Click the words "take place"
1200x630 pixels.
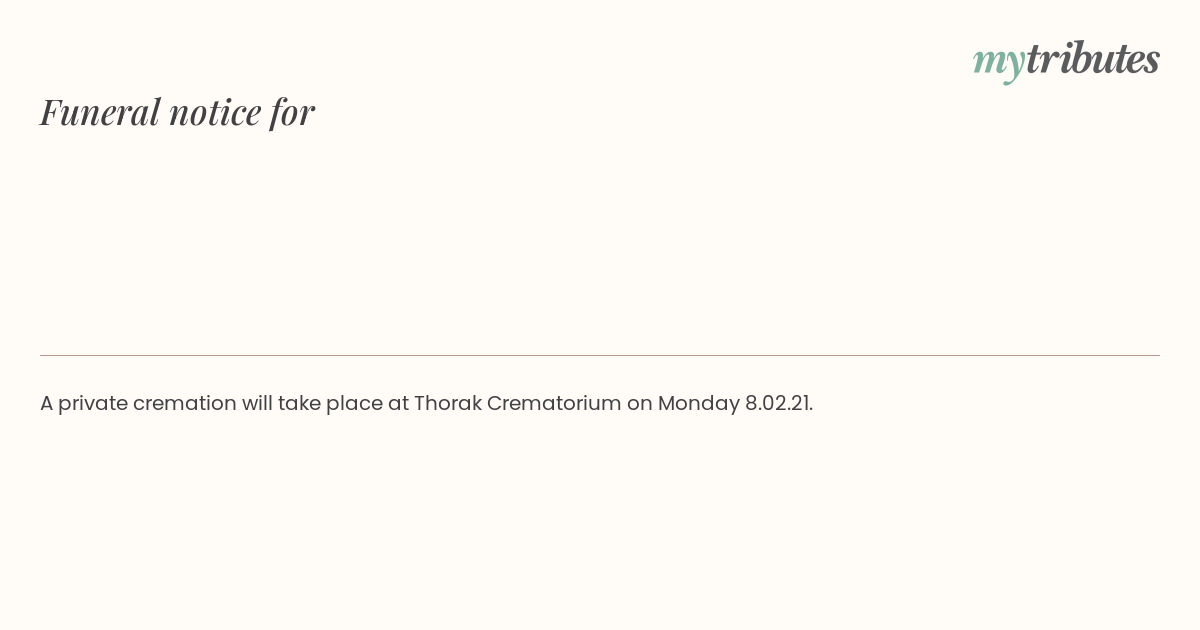(329, 403)
